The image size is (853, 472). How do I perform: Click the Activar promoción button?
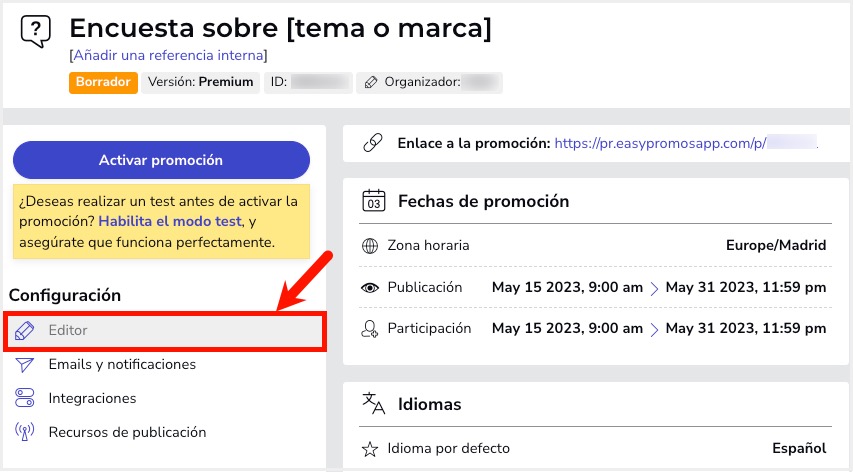click(161, 160)
